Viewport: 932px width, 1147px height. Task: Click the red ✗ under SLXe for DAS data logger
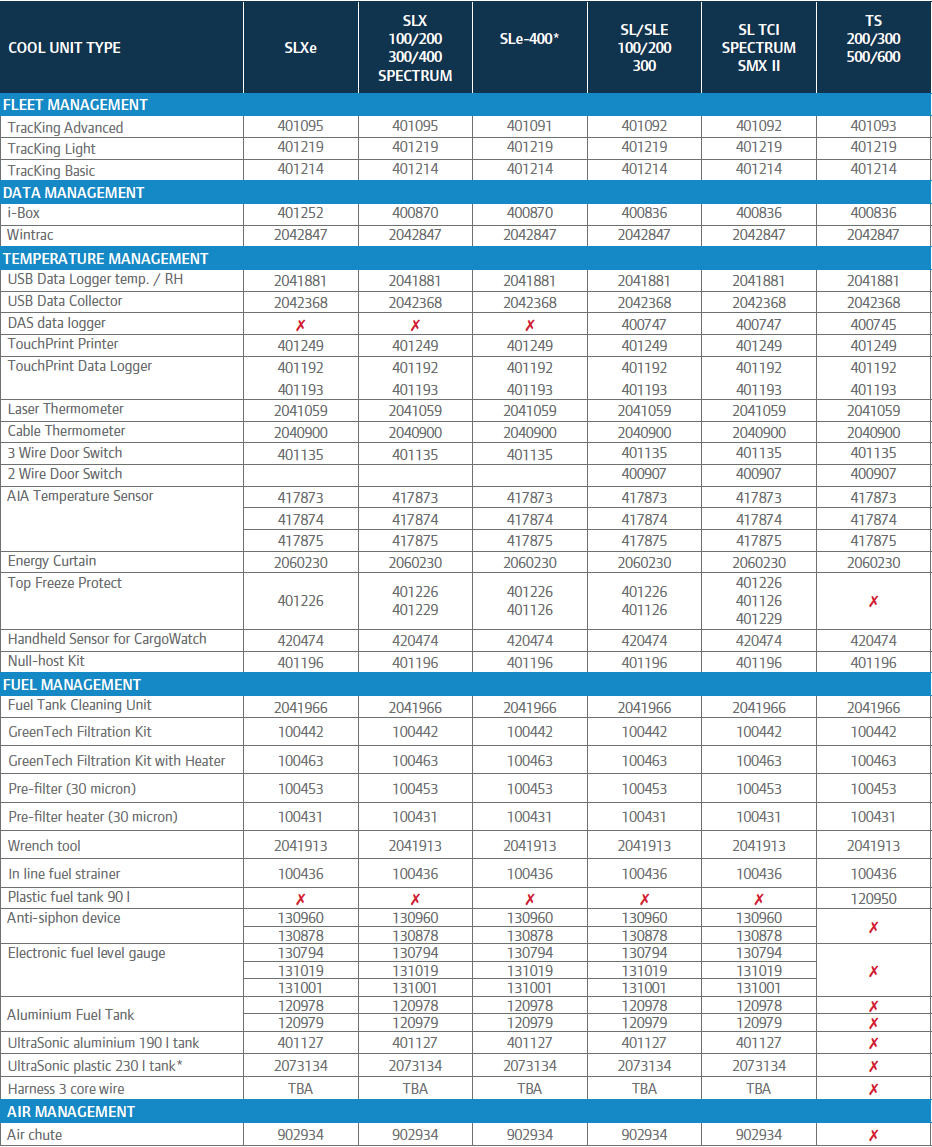point(300,322)
